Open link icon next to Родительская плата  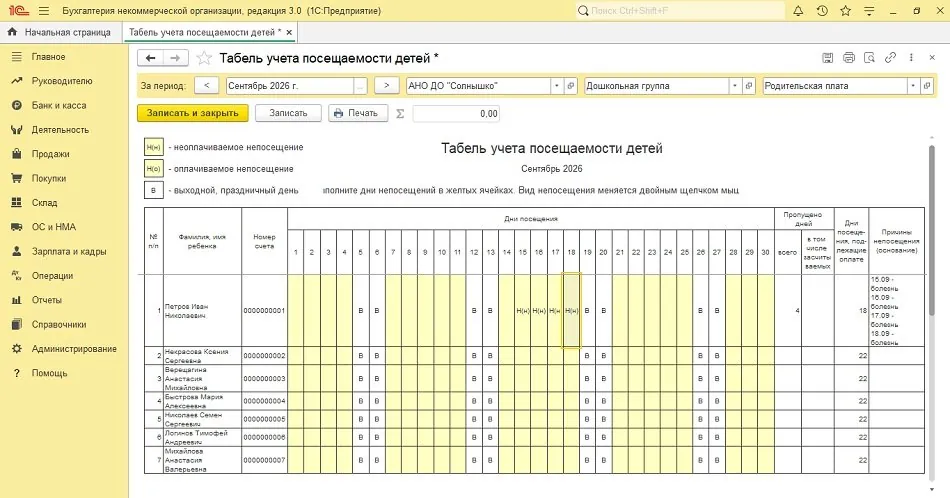point(926,86)
